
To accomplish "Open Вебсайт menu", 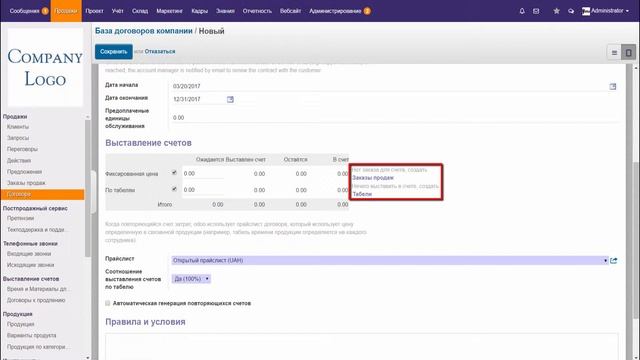I will [290, 11].
